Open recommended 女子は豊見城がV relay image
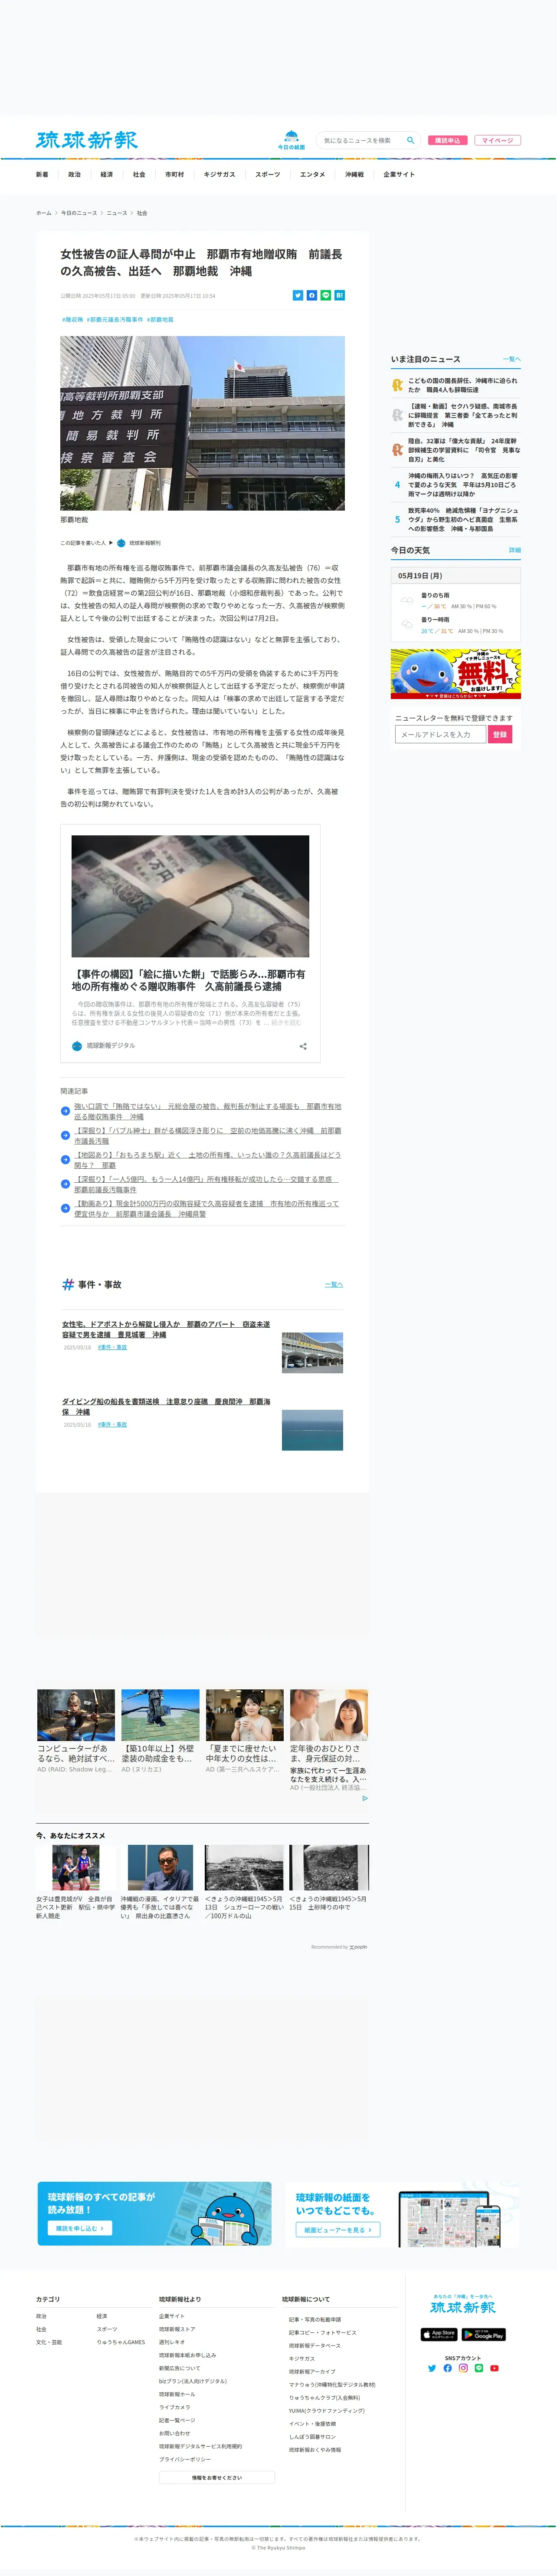The width and height of the screenshot is (557, 2576). [76, 1867]
